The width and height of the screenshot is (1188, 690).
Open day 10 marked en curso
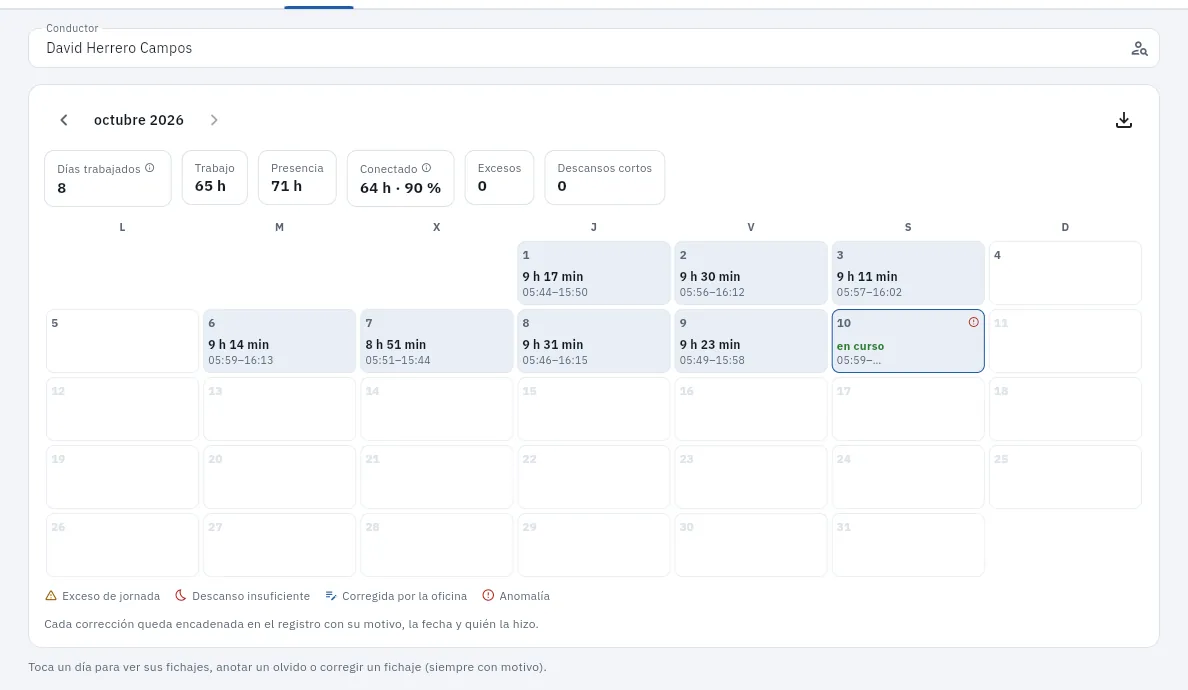click(908, 341)
